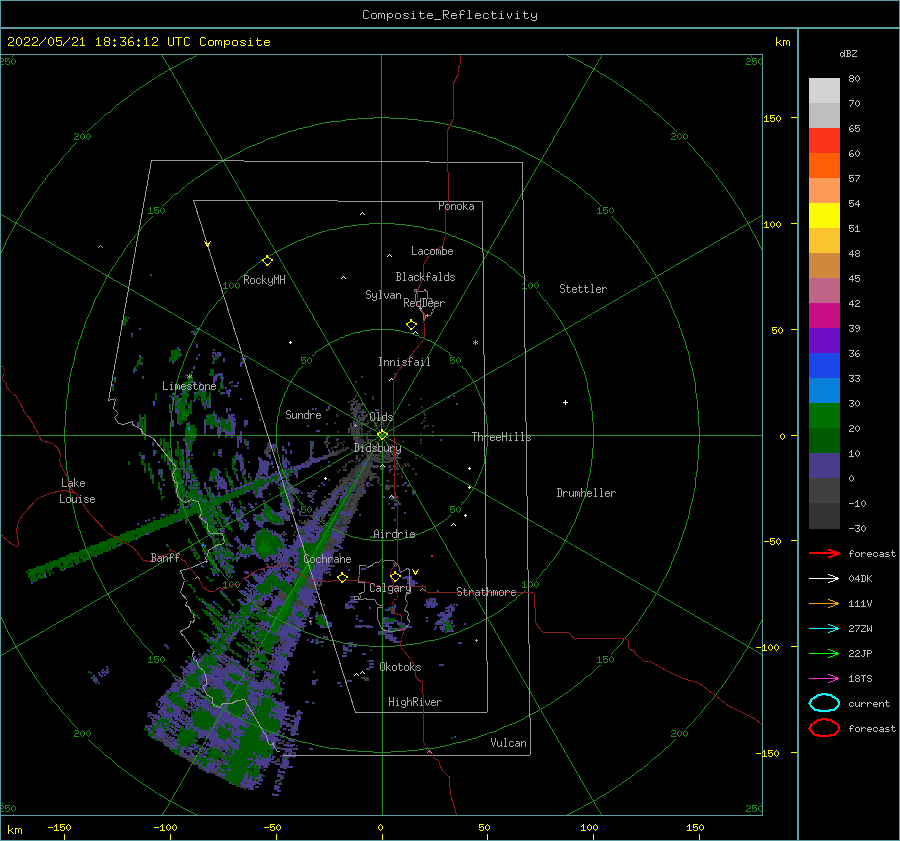Click the Didsbury town label

click(x=377, y=448)
